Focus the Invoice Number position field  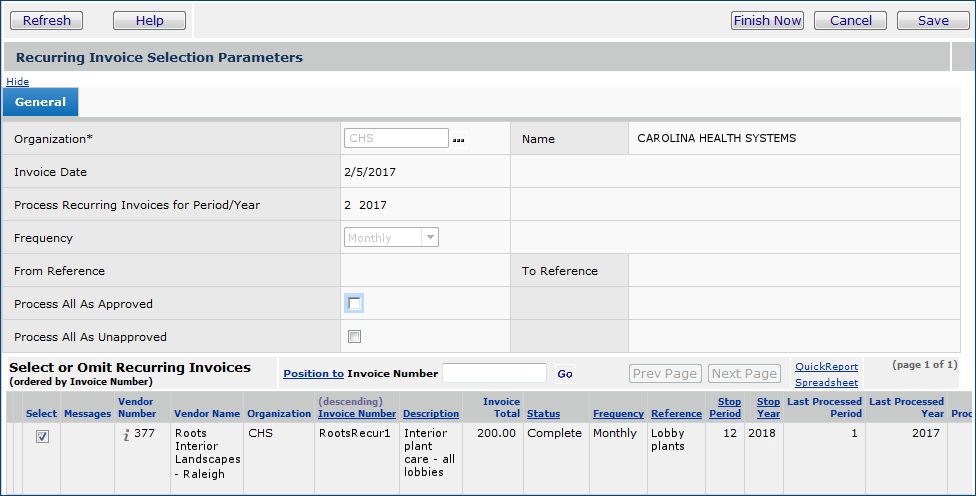pyautogui.click(x=494, y=373)
